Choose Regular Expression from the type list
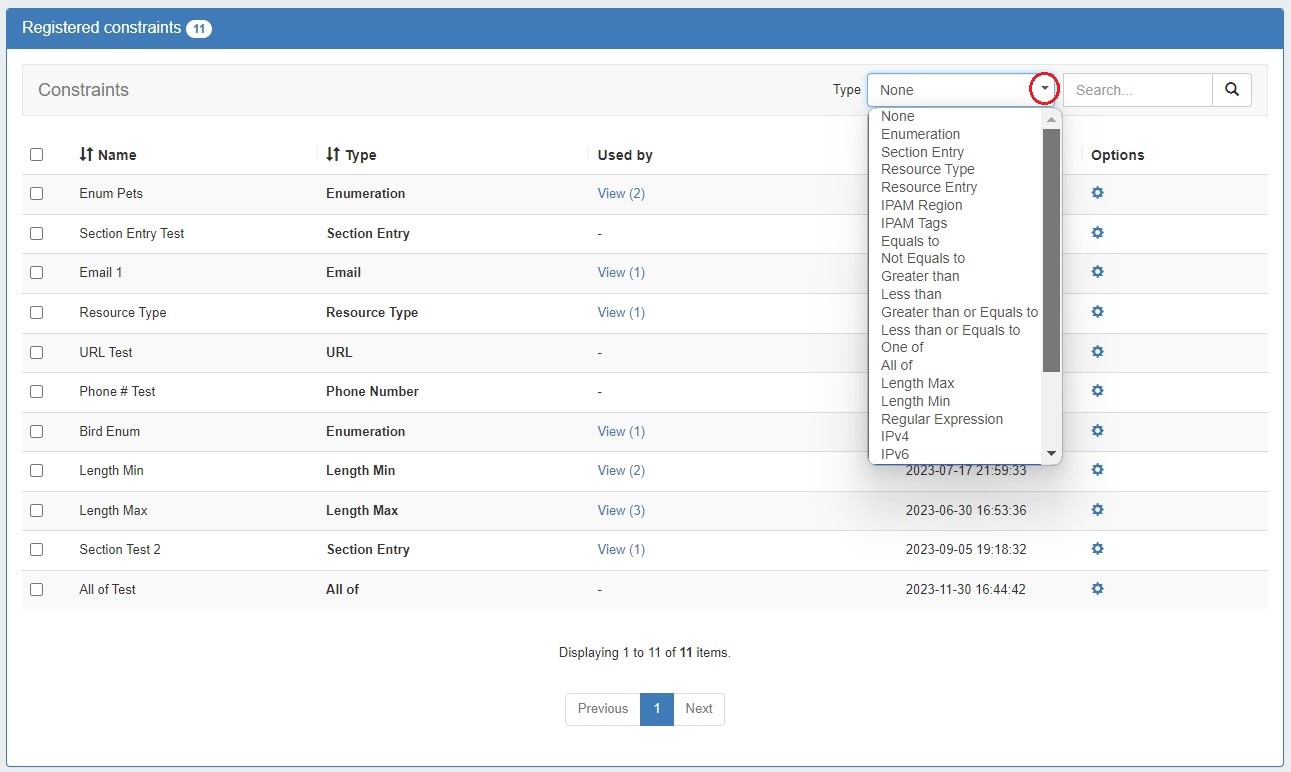The width and height of the screenshot is (1291, 772). click(941, 419)
